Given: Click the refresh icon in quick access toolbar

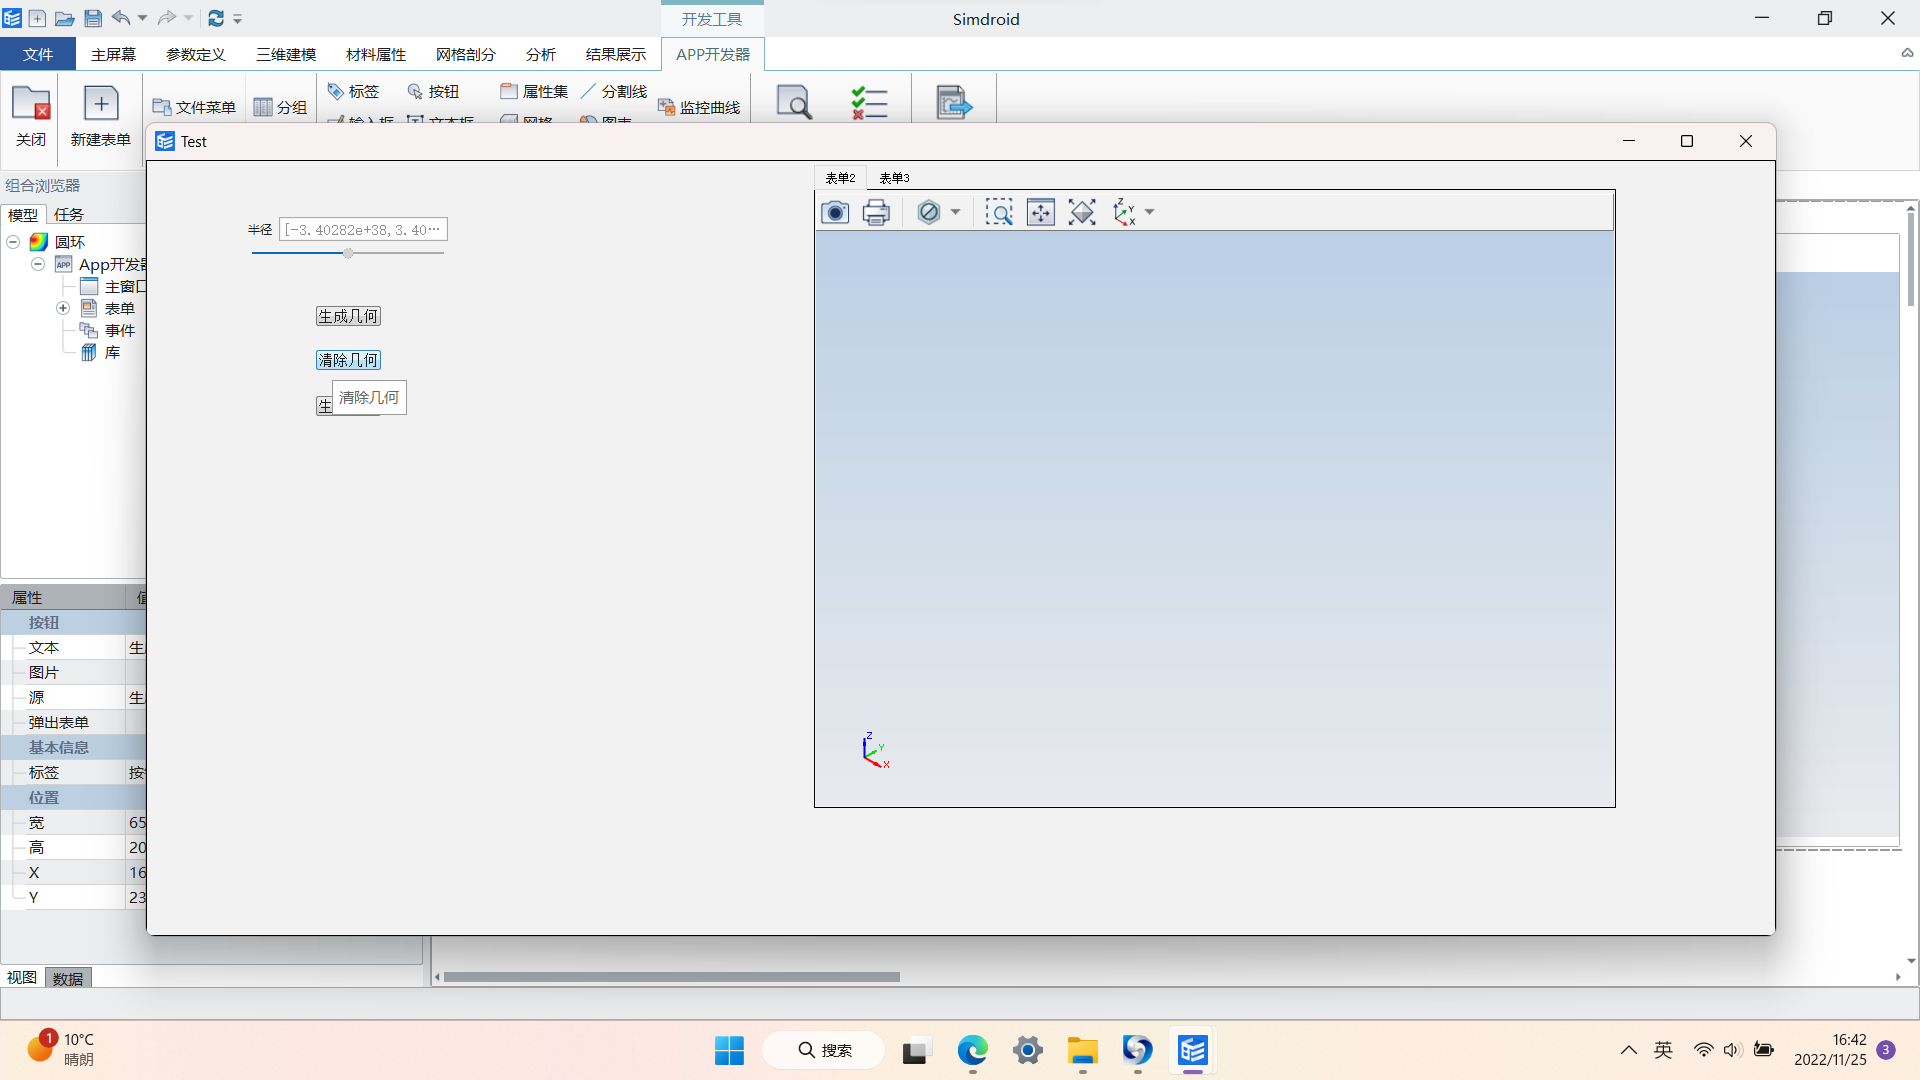Looking at the screenshot, I should [216, 18].
